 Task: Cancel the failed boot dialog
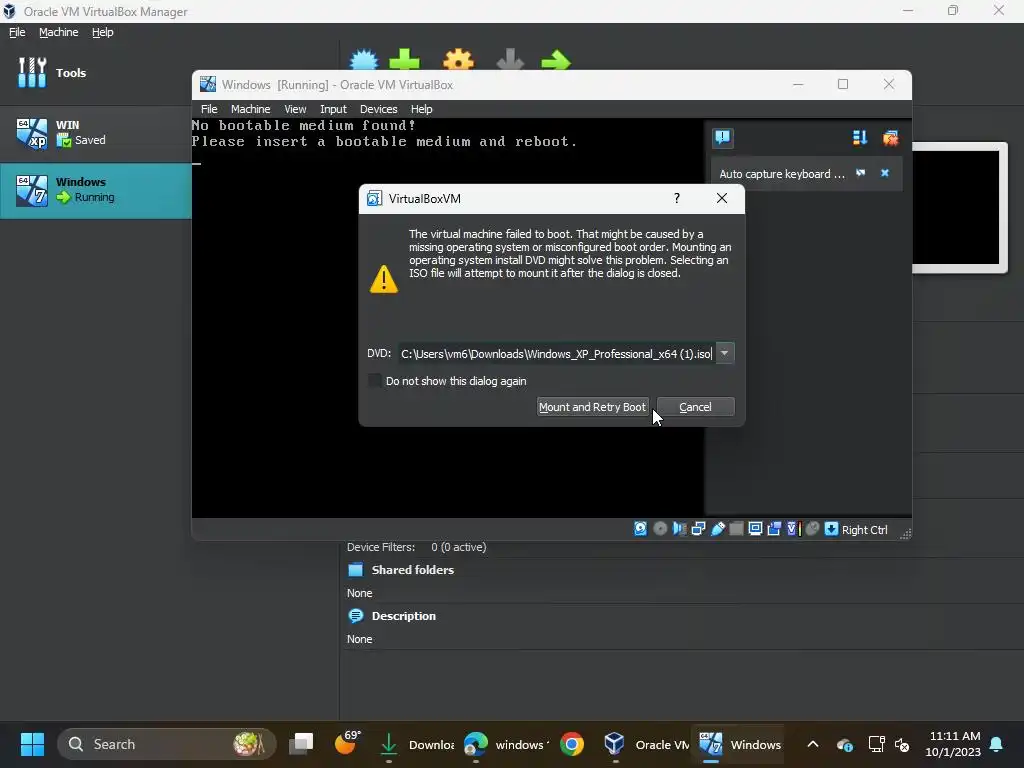(x=696, y=407)
